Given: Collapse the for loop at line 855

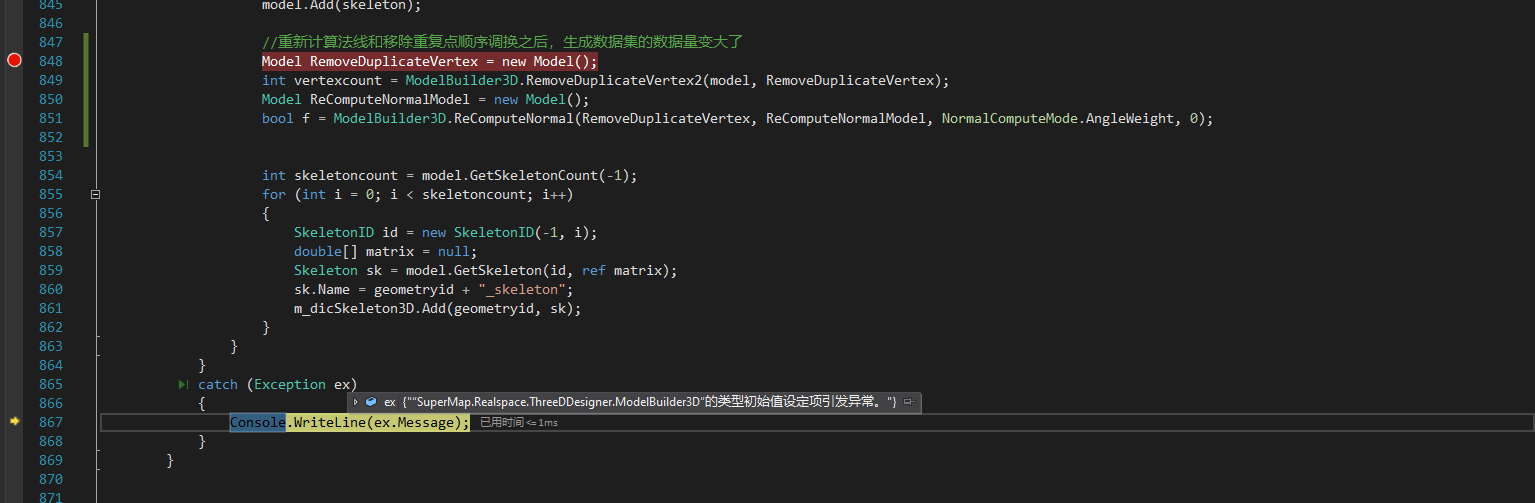Looking at the screenshot, I should coord(95,194).
